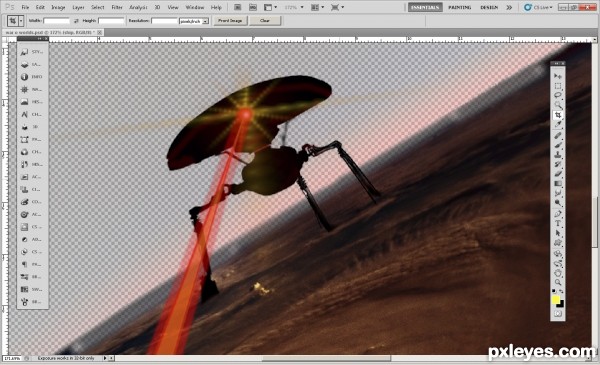600x365 pixels.
Task: Open the CS Live dropdown
Action: pos(538,7)
